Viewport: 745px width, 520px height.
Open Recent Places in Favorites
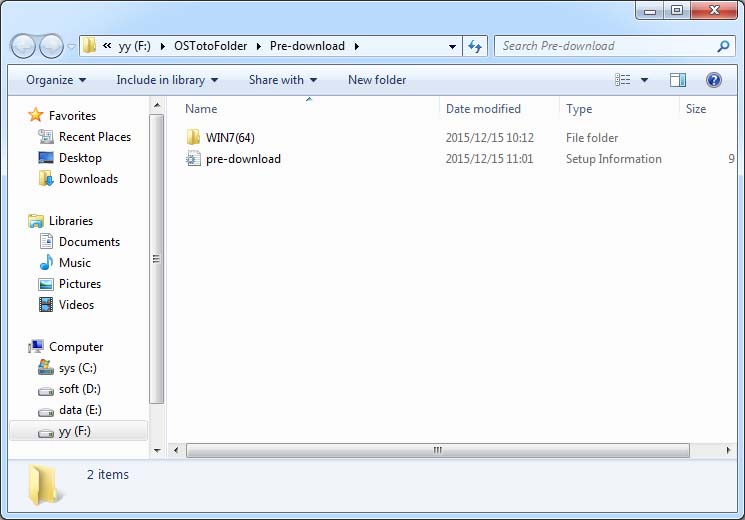coord(95,137)
